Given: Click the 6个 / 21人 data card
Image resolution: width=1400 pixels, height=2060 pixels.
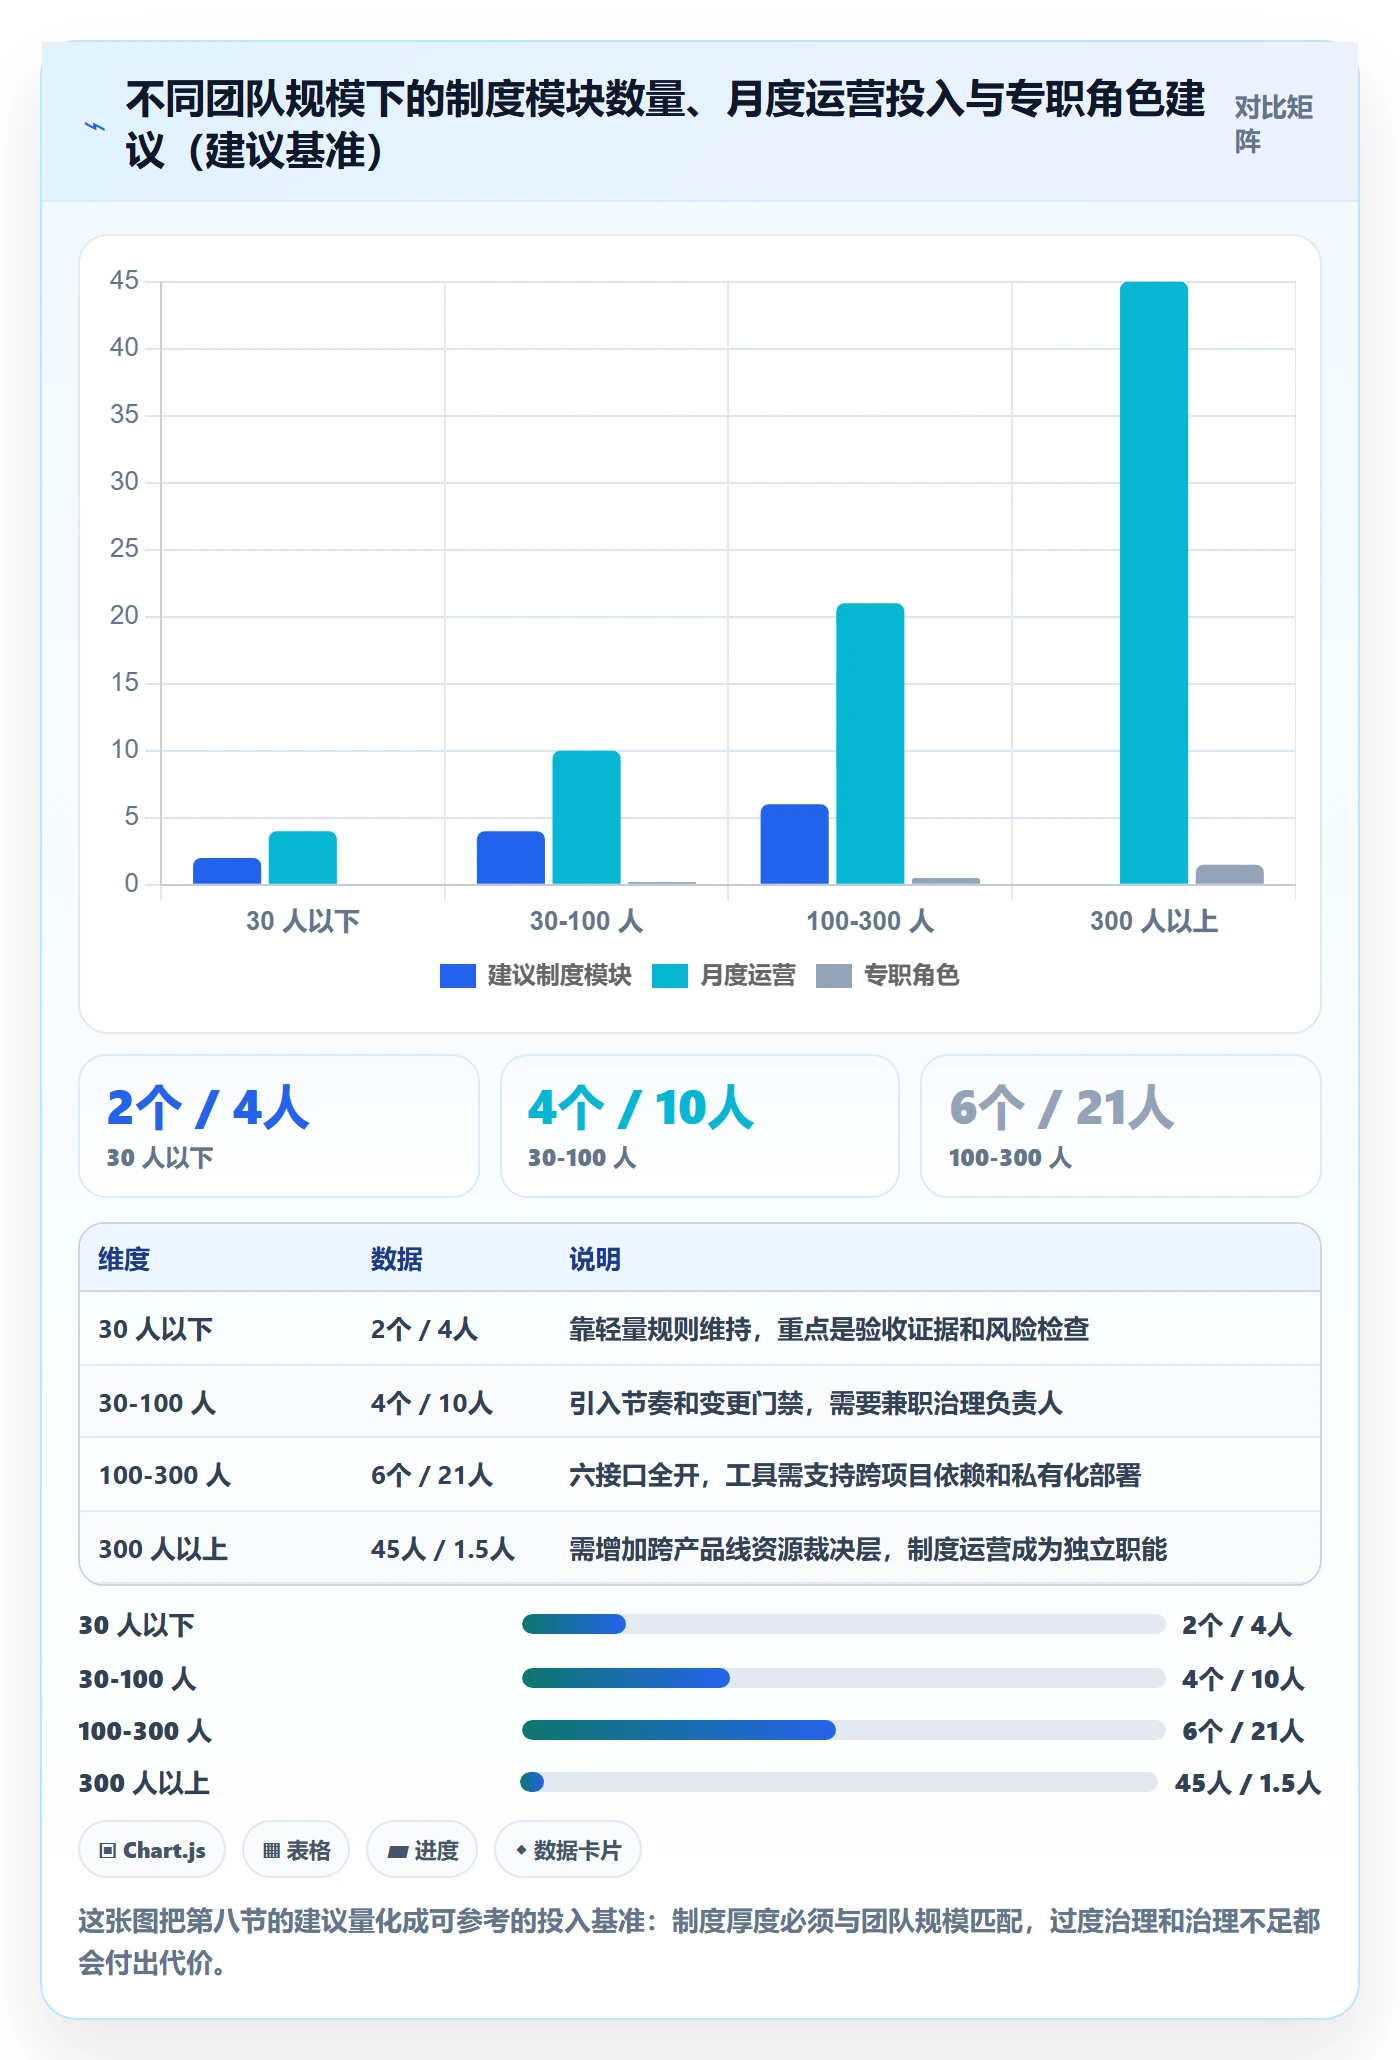Looking at the screenshot, I should pos(1121,1126).
